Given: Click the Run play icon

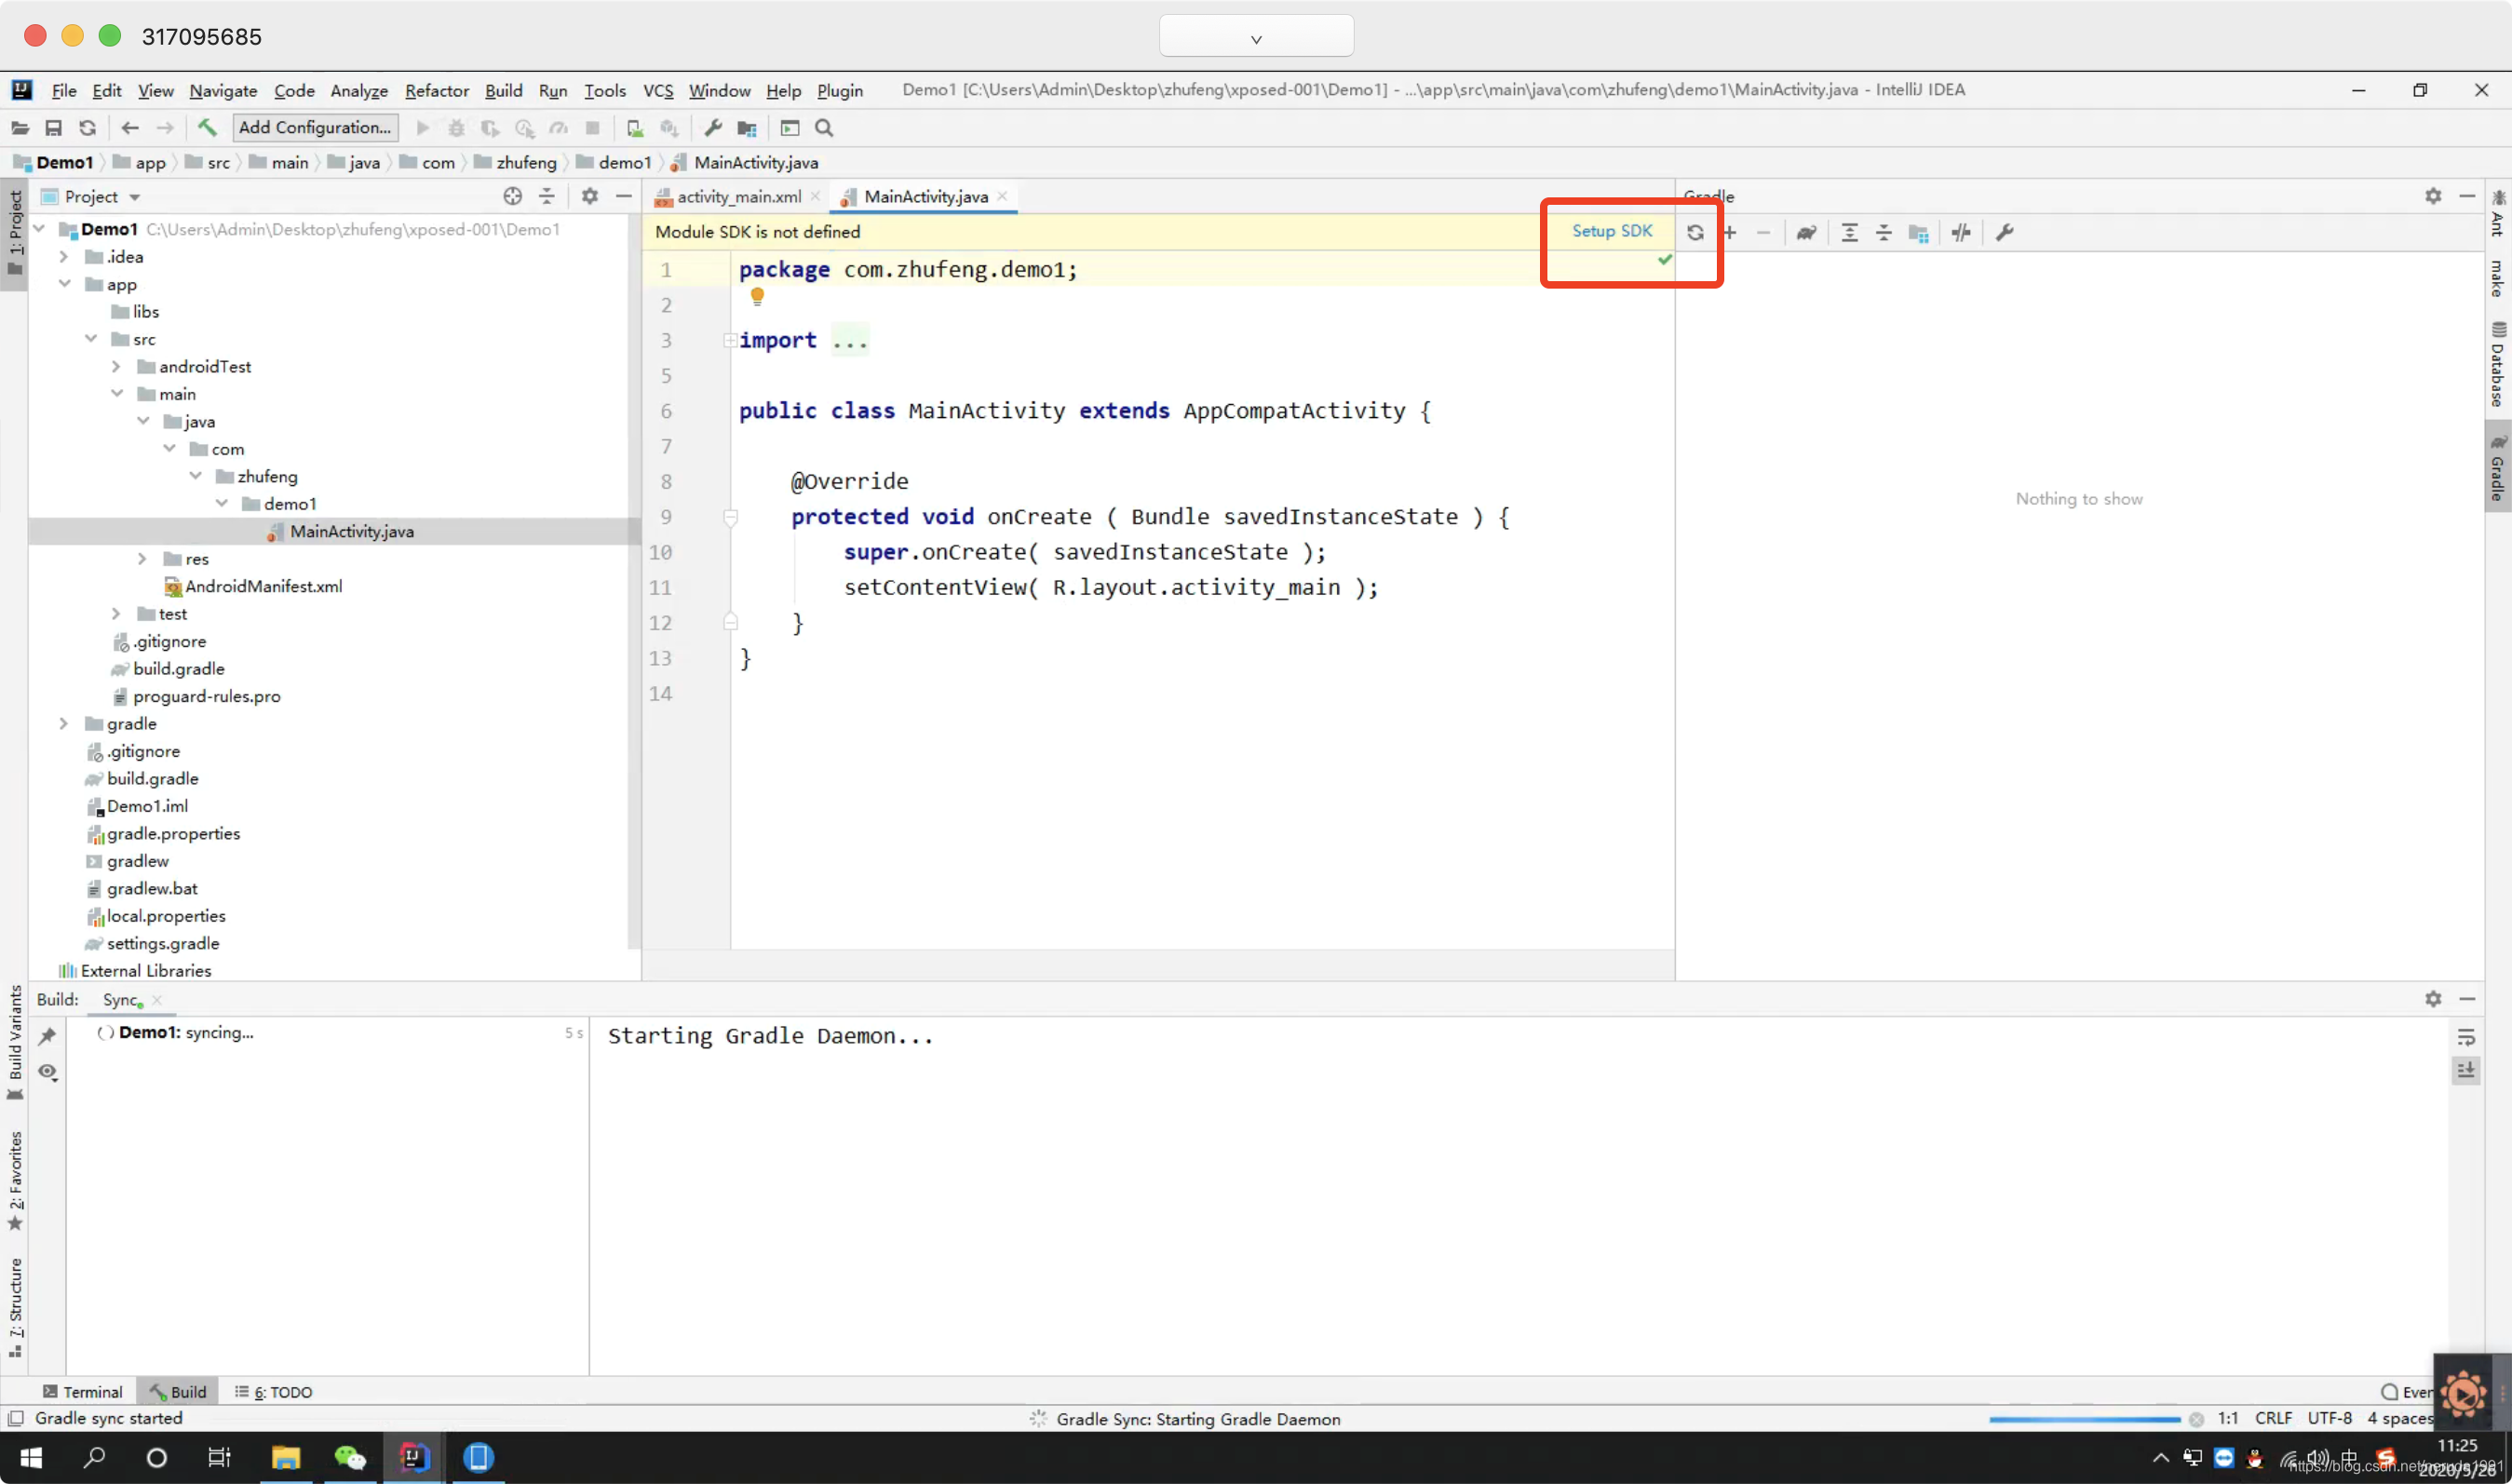Looking at the screenshot, I should pos(423,128).
